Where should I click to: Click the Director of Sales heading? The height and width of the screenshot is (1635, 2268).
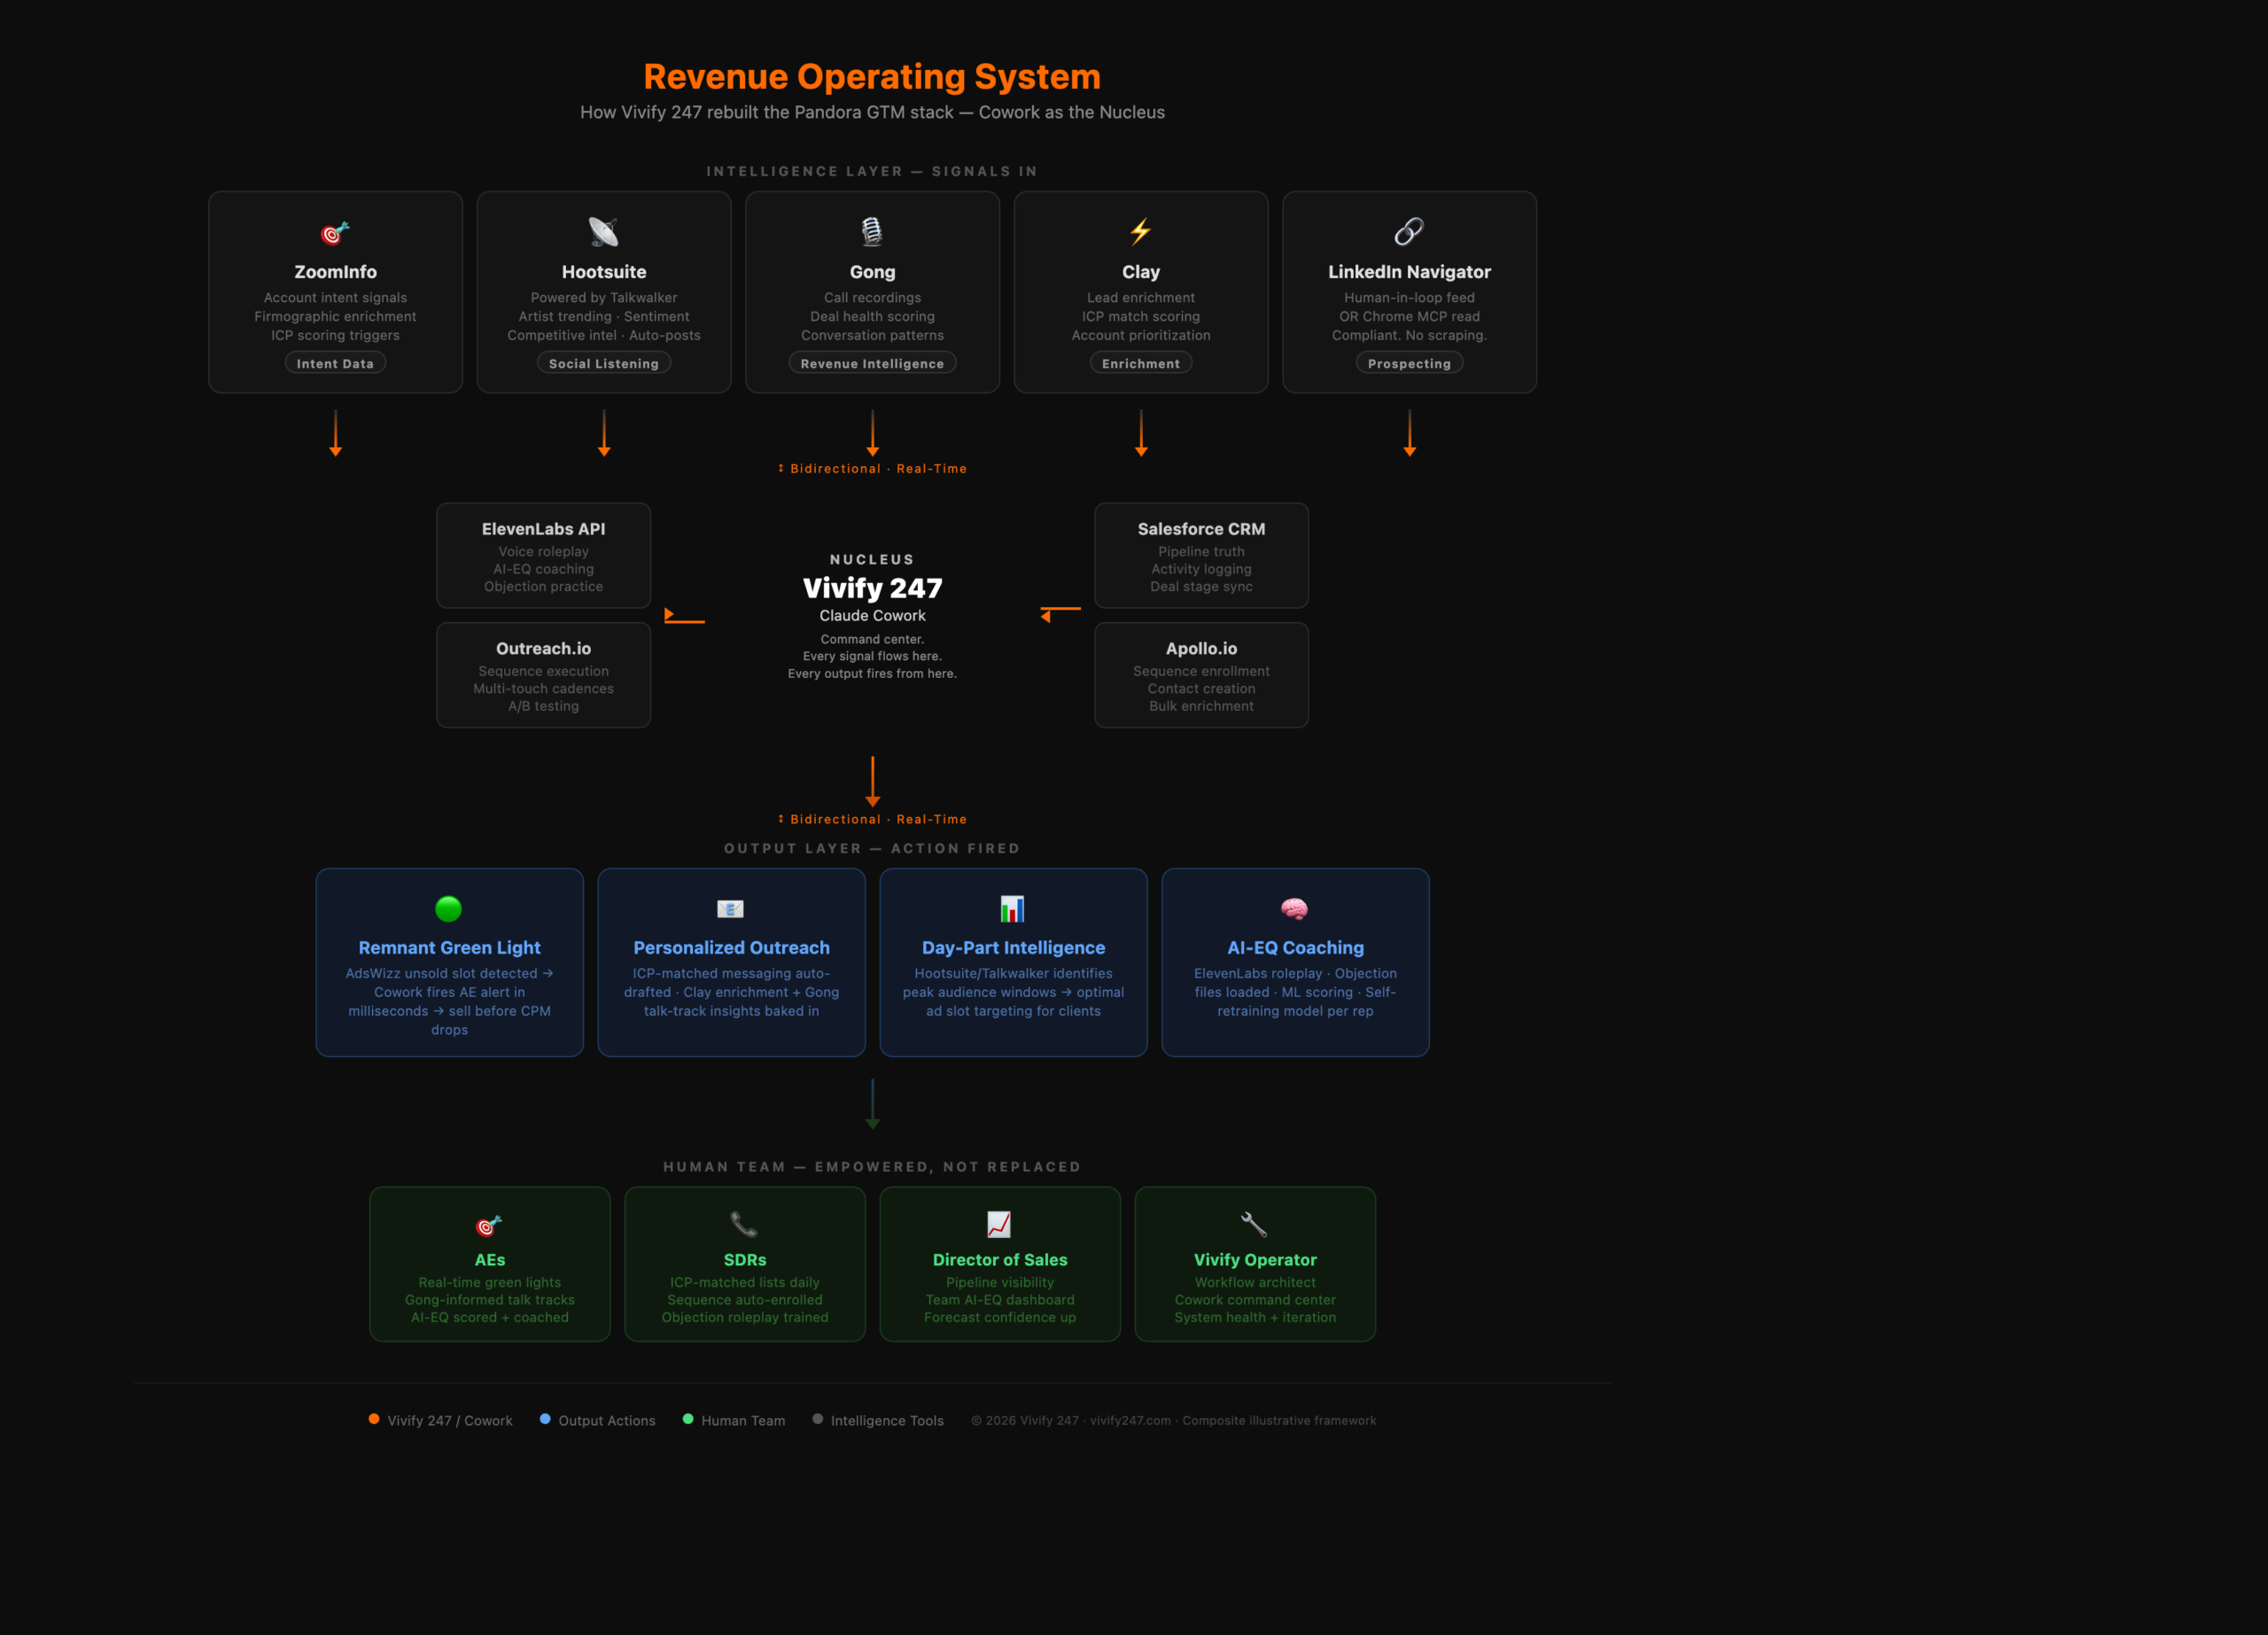tap(1000, 1260)
